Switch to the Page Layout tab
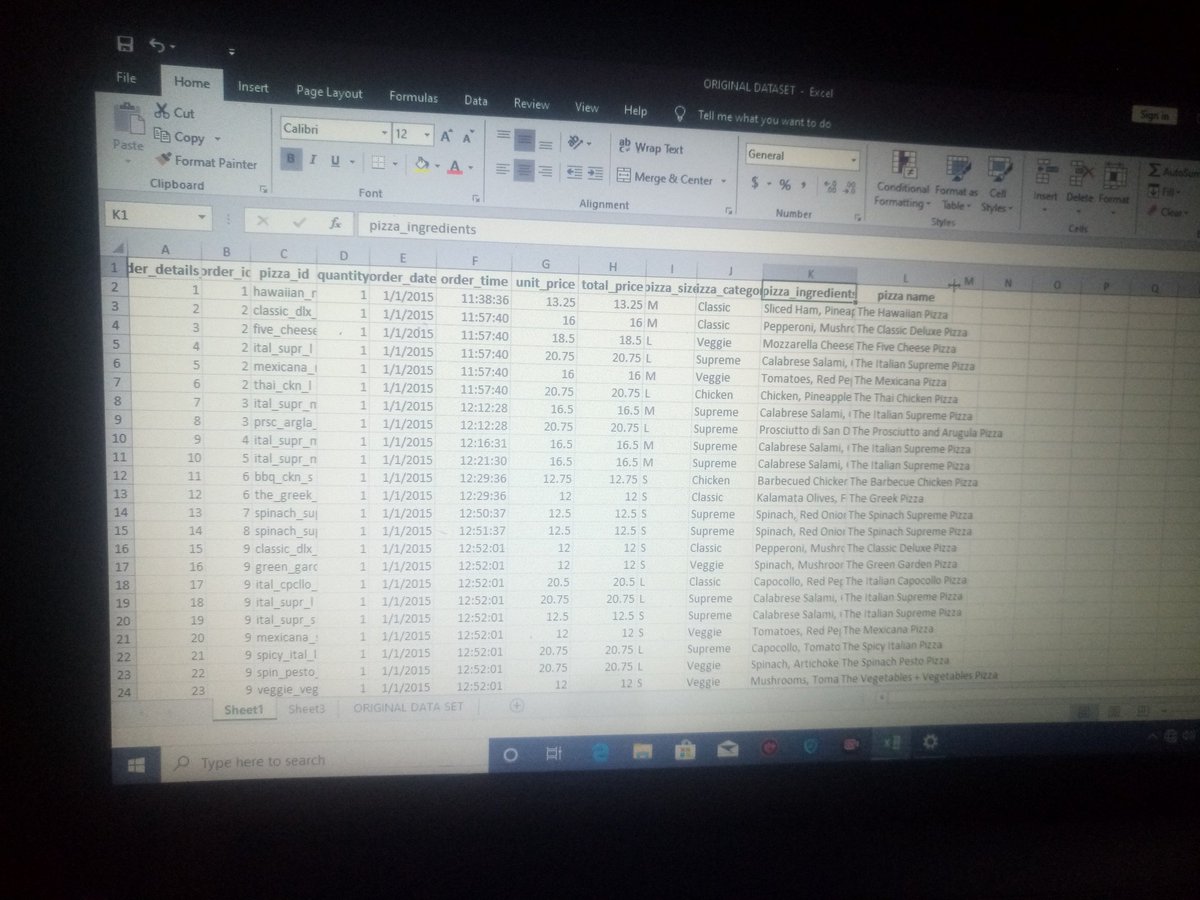The width and height of the screenshot is (1200, 900). pyautogui.click(x=329, y=92)
